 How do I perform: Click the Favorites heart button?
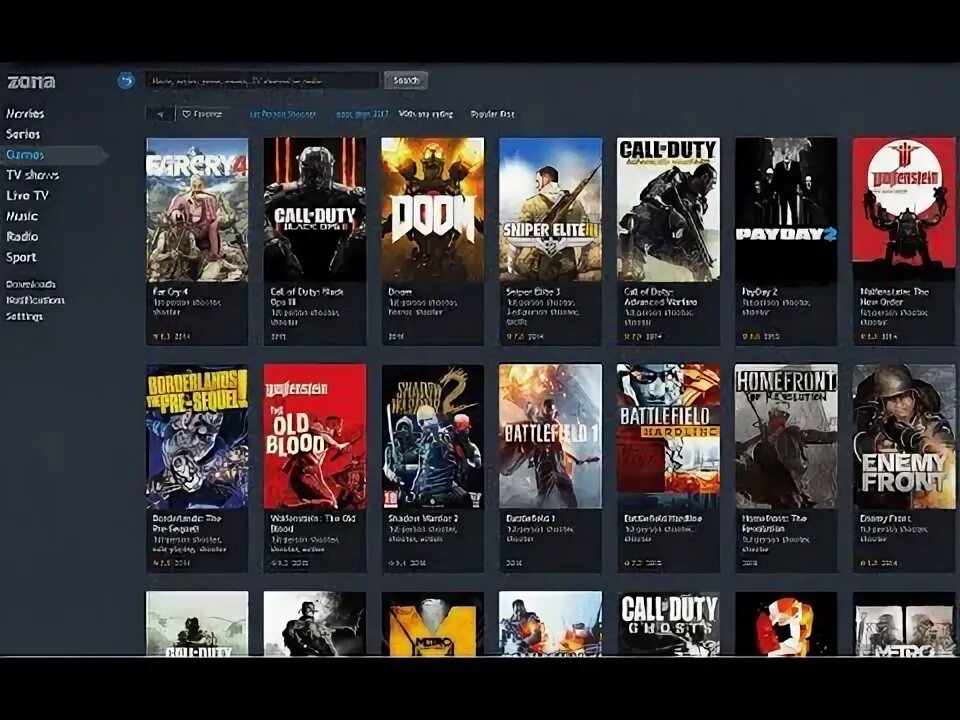203,114
